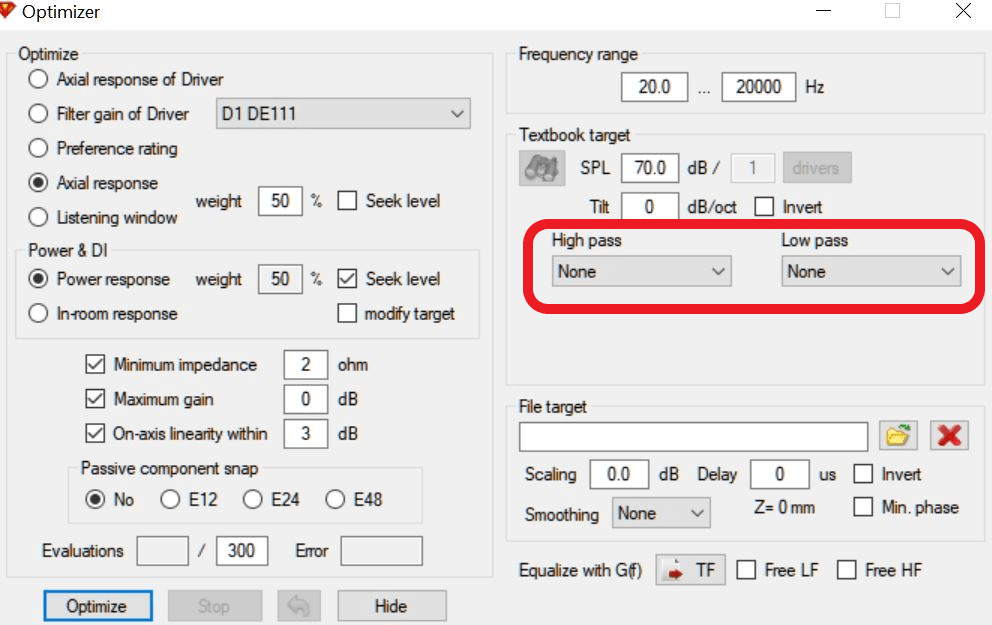This screenshot has width=992, height=625.
Task: Click the binoculars textbook target icon
Action: pos(542,168)
